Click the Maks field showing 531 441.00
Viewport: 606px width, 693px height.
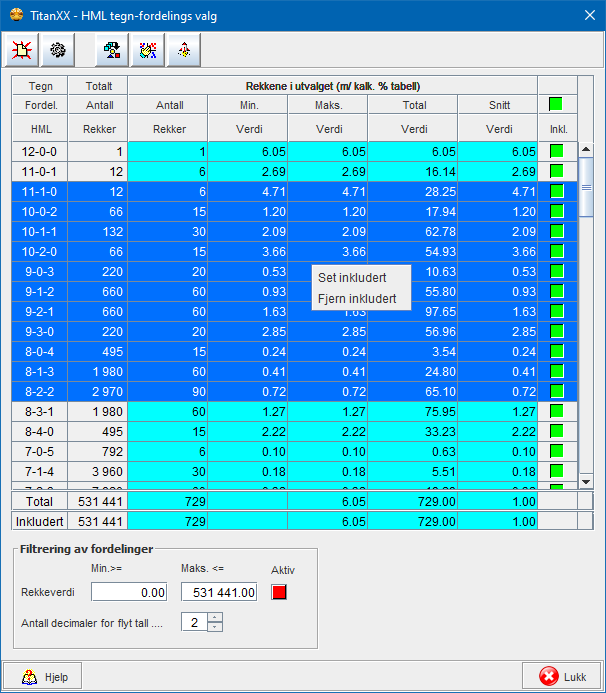tap(219, 592)
